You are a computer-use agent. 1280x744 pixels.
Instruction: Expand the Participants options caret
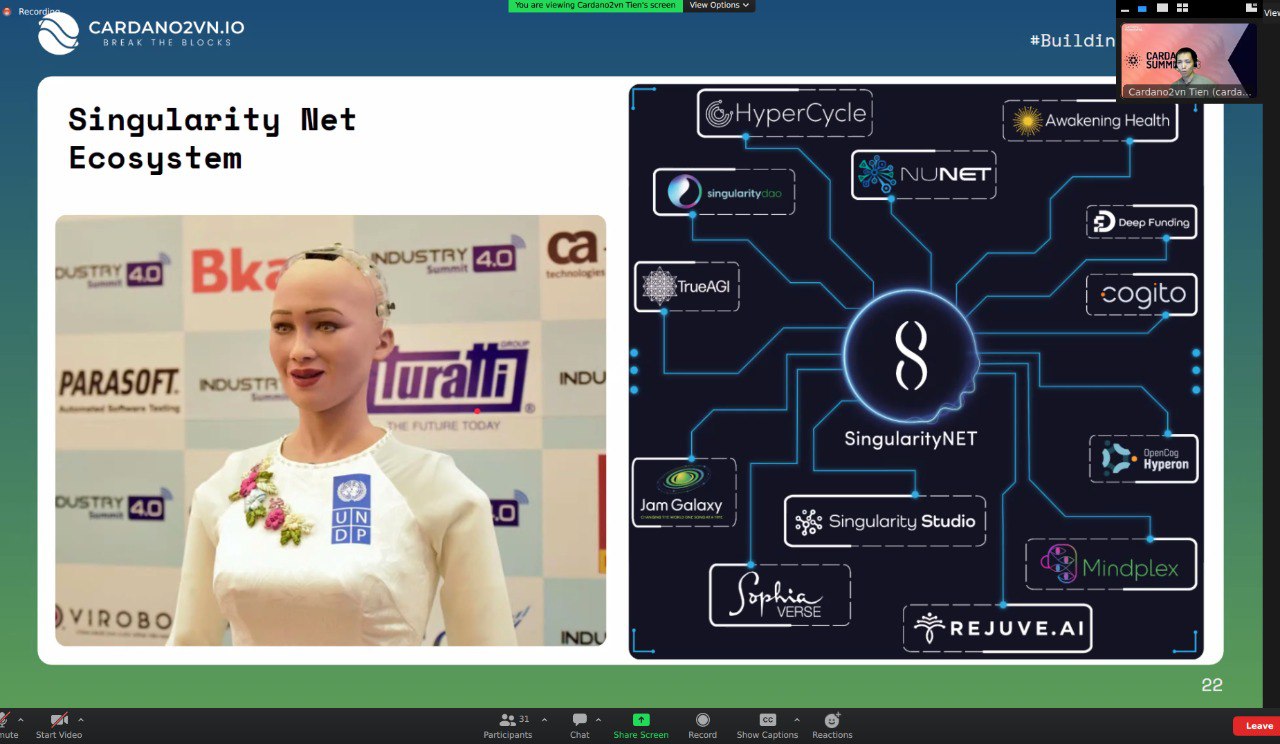coord(544,720)
